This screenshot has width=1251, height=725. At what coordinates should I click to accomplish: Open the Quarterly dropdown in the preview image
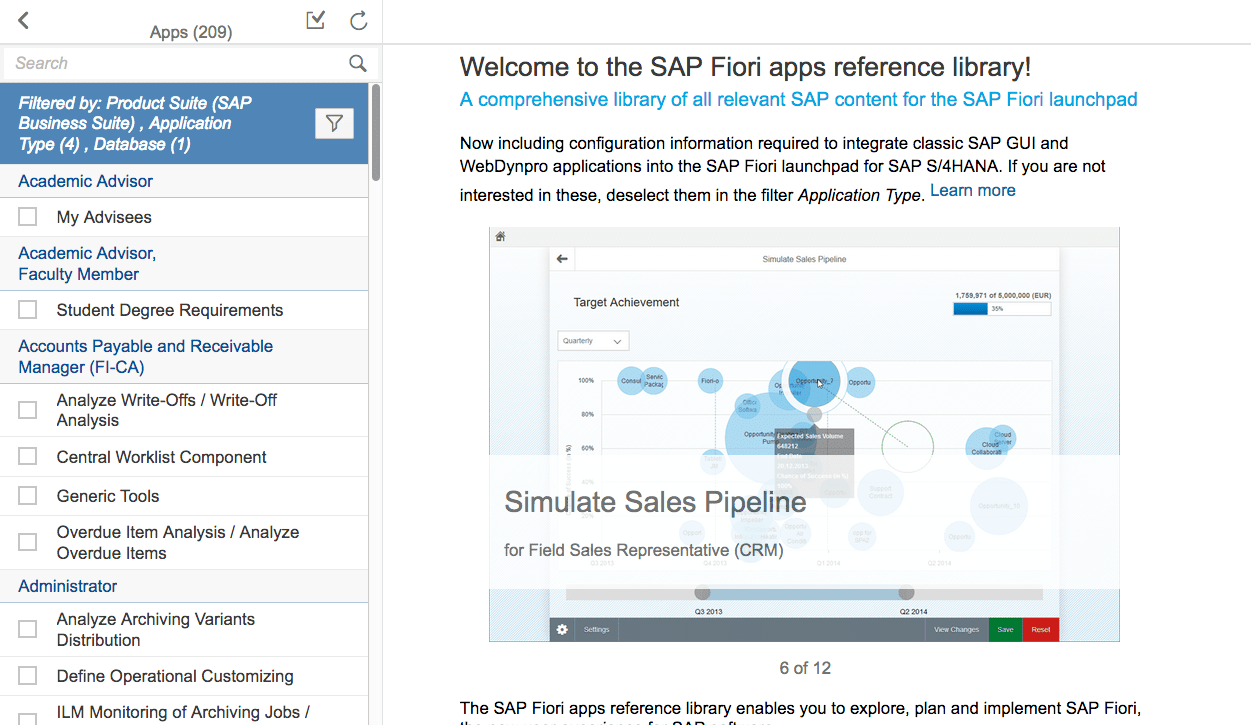593,341
